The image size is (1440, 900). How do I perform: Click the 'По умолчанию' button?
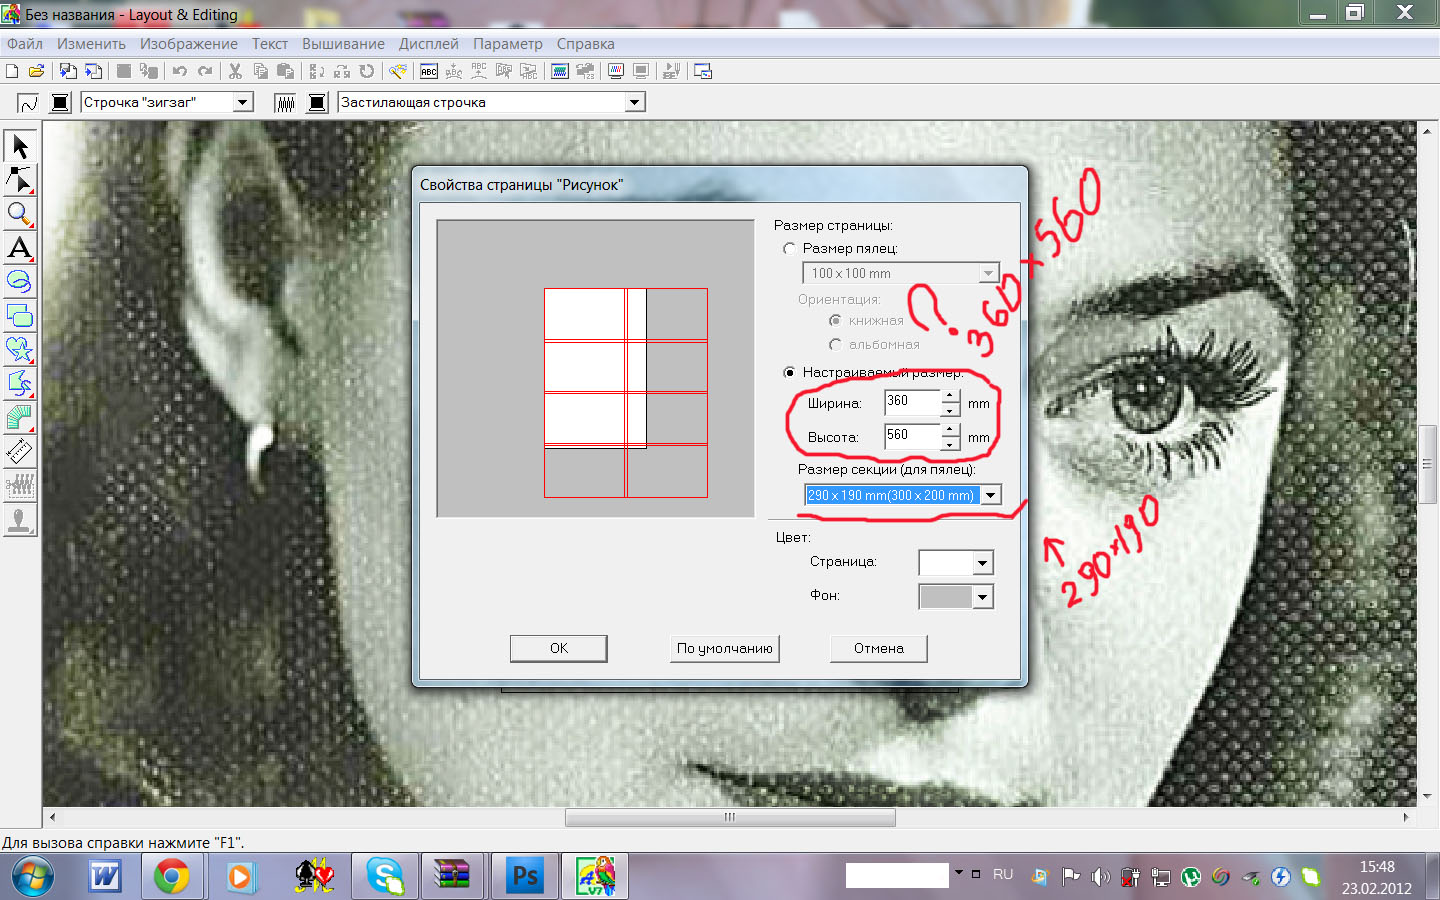pyautogui.click(x=724, y=648)
